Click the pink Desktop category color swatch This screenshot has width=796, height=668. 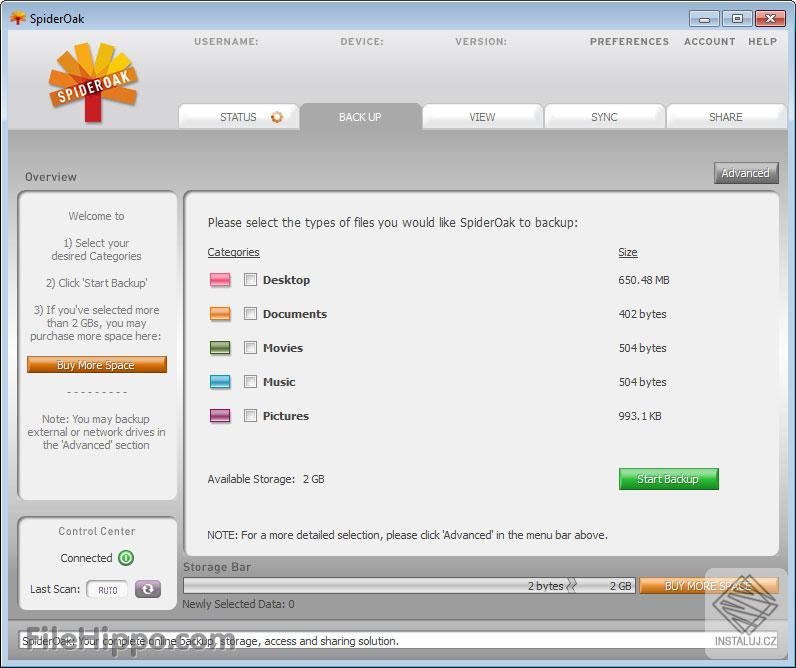click(220, 280)
